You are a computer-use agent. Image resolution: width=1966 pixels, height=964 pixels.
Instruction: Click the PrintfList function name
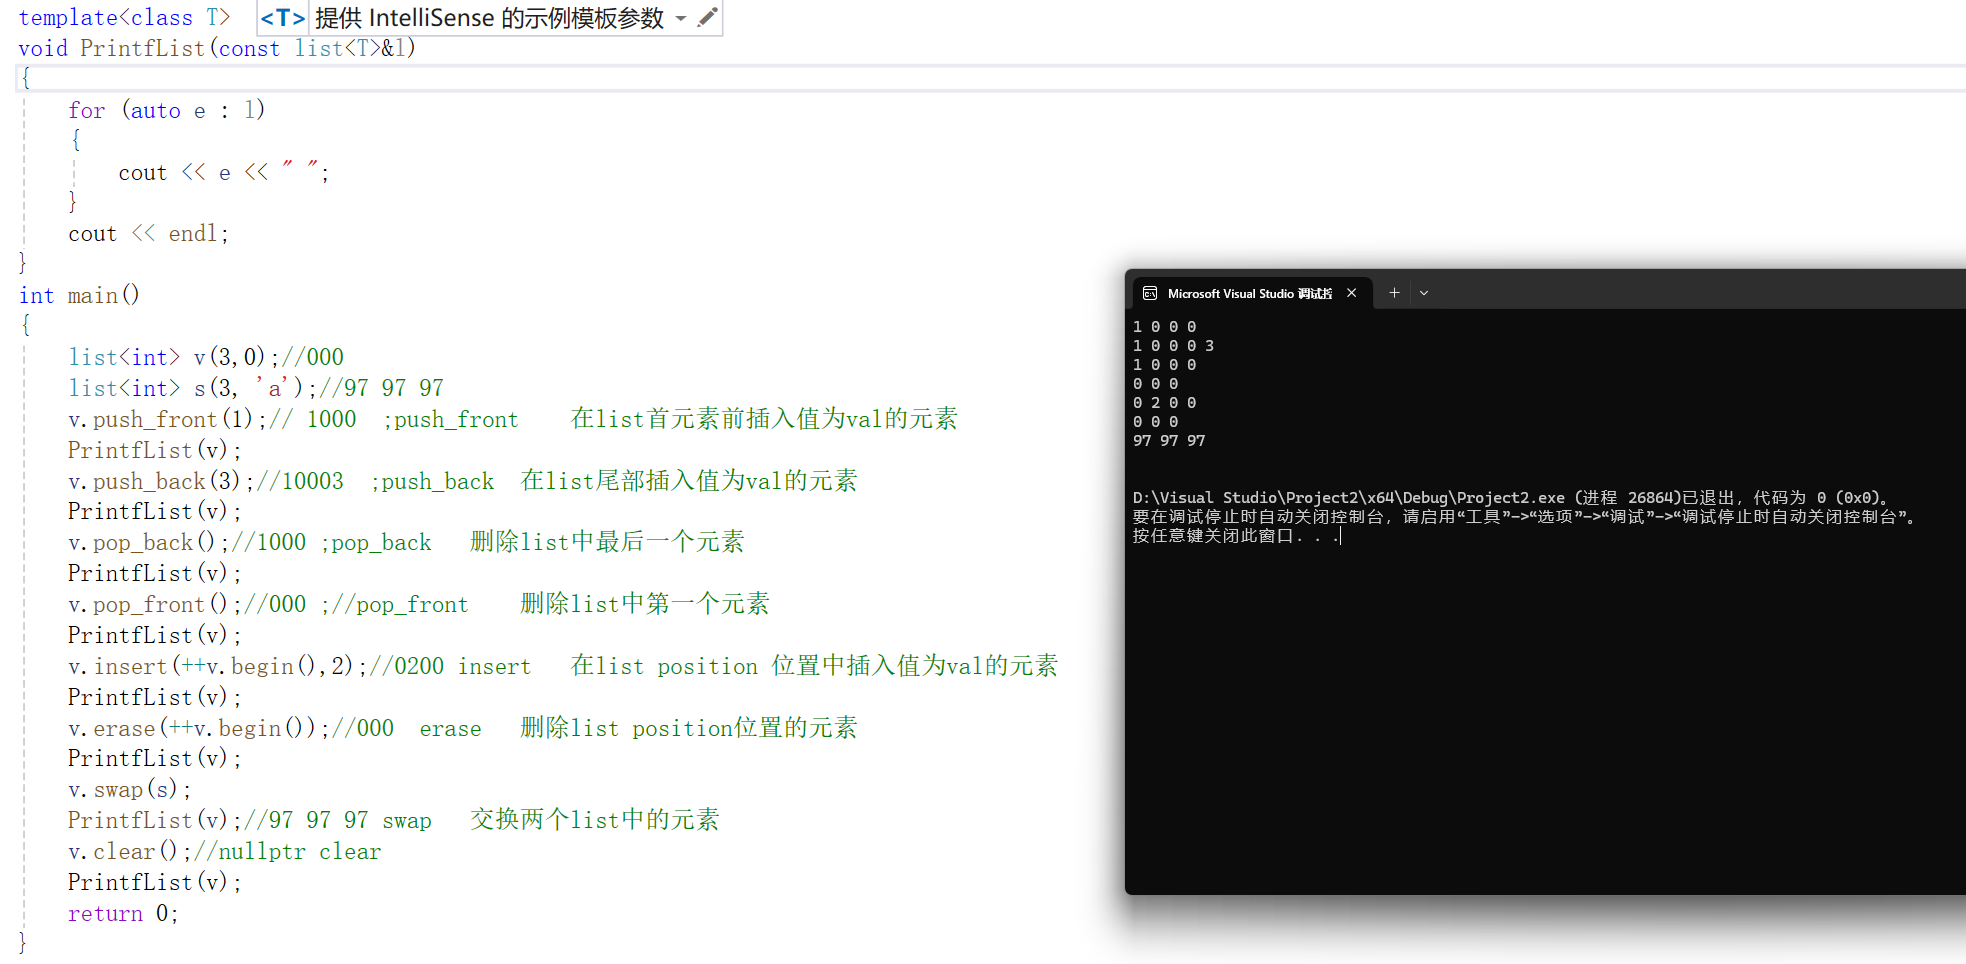[142, 48]
